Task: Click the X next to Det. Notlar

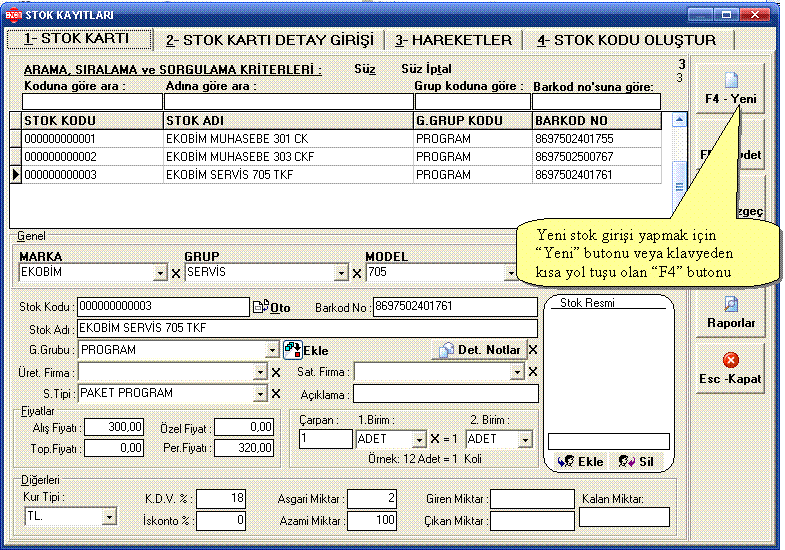Action: pos(533,350)
